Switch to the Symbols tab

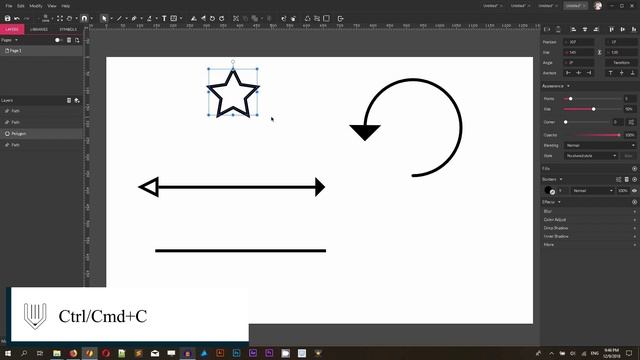68,29
